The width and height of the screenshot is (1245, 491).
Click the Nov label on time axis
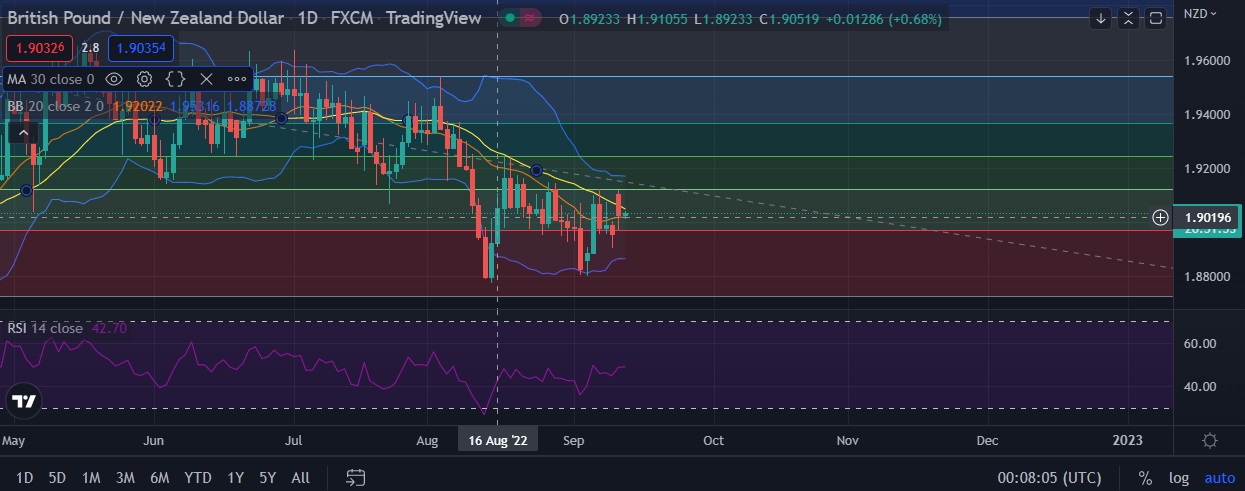tap(848, 440)
